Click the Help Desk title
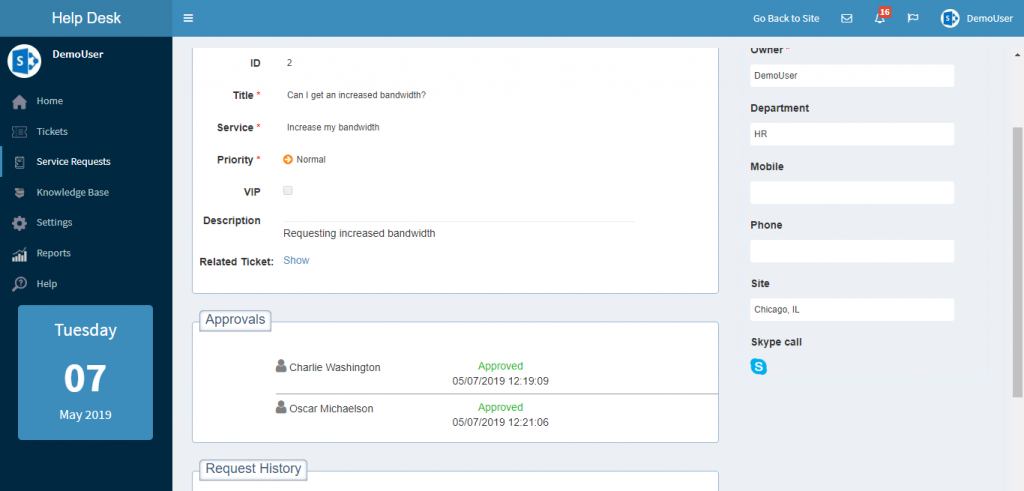This screenshot has height=491, width=1024. point(86,18)
